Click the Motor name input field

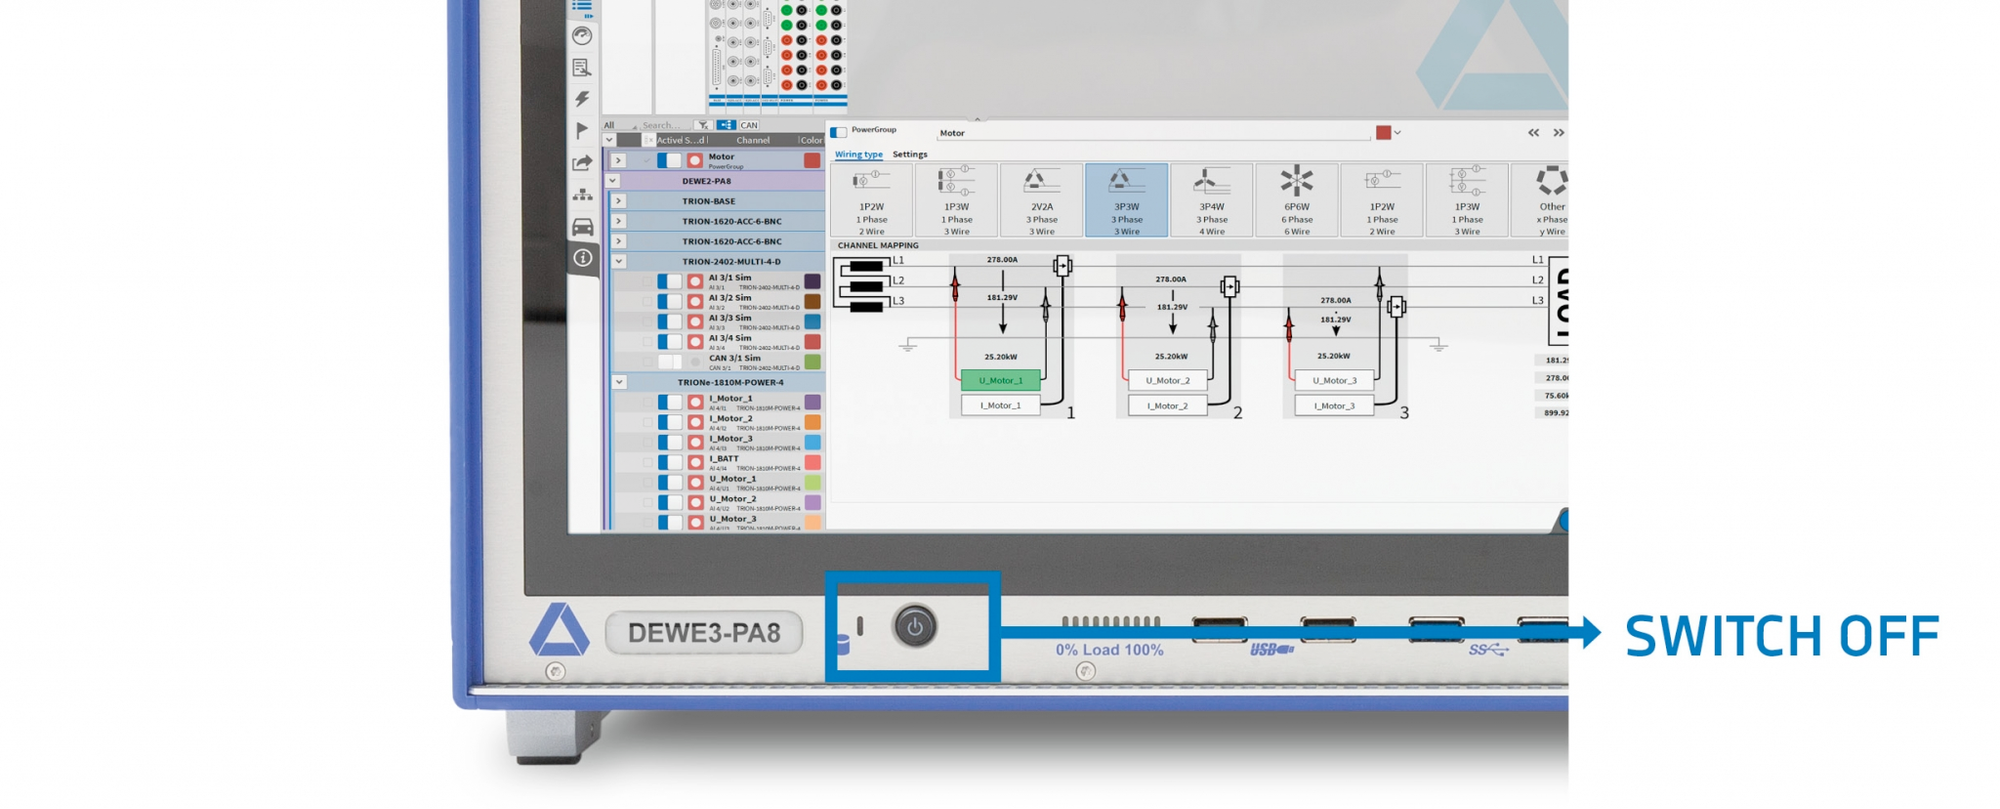[x=1152, y=132]
